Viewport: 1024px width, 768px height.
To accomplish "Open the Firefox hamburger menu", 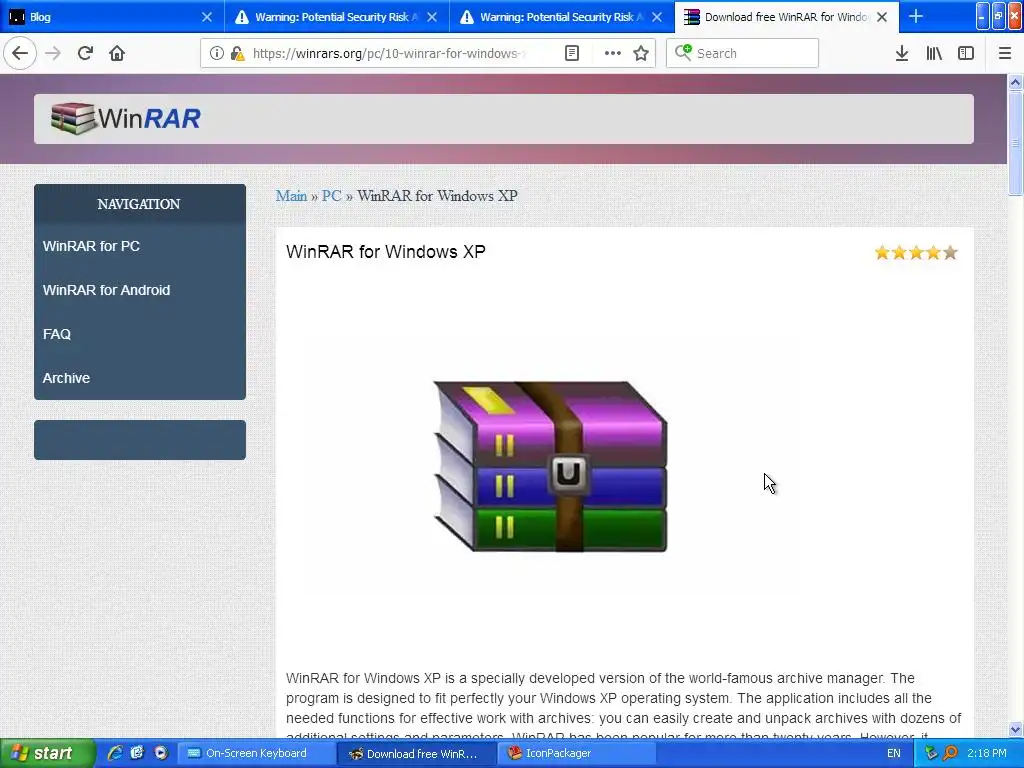I will point(1005,54).
